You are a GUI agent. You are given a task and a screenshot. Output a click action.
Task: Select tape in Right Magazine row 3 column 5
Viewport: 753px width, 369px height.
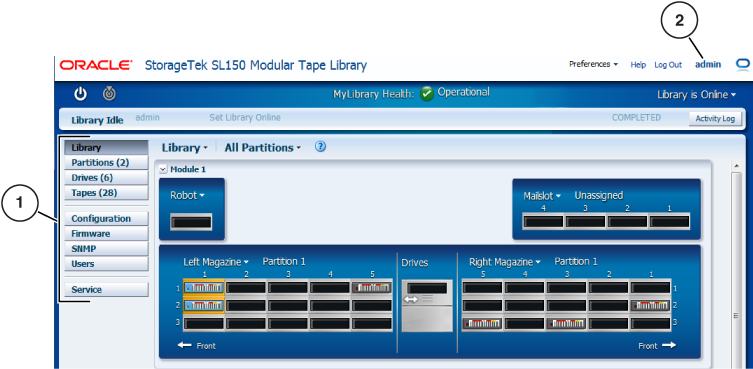click(483, 324)
